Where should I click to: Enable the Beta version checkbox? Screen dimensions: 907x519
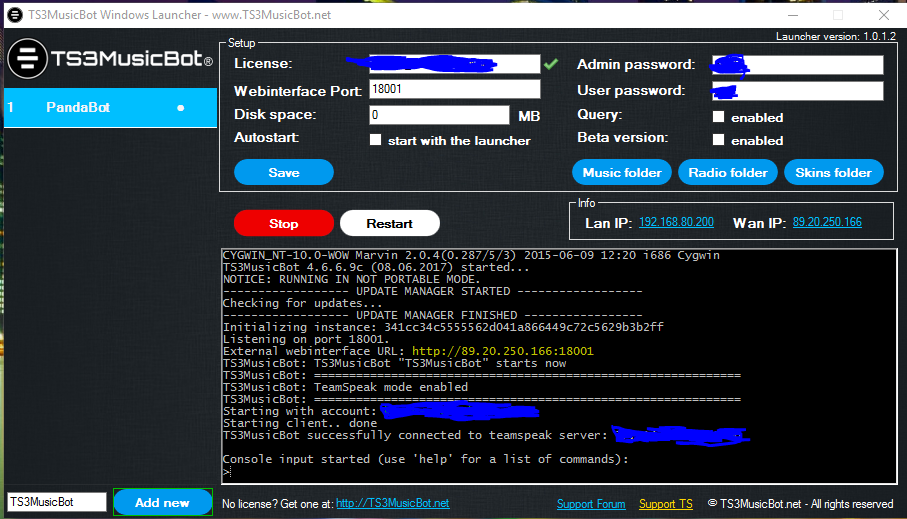(x=718, y=140)
